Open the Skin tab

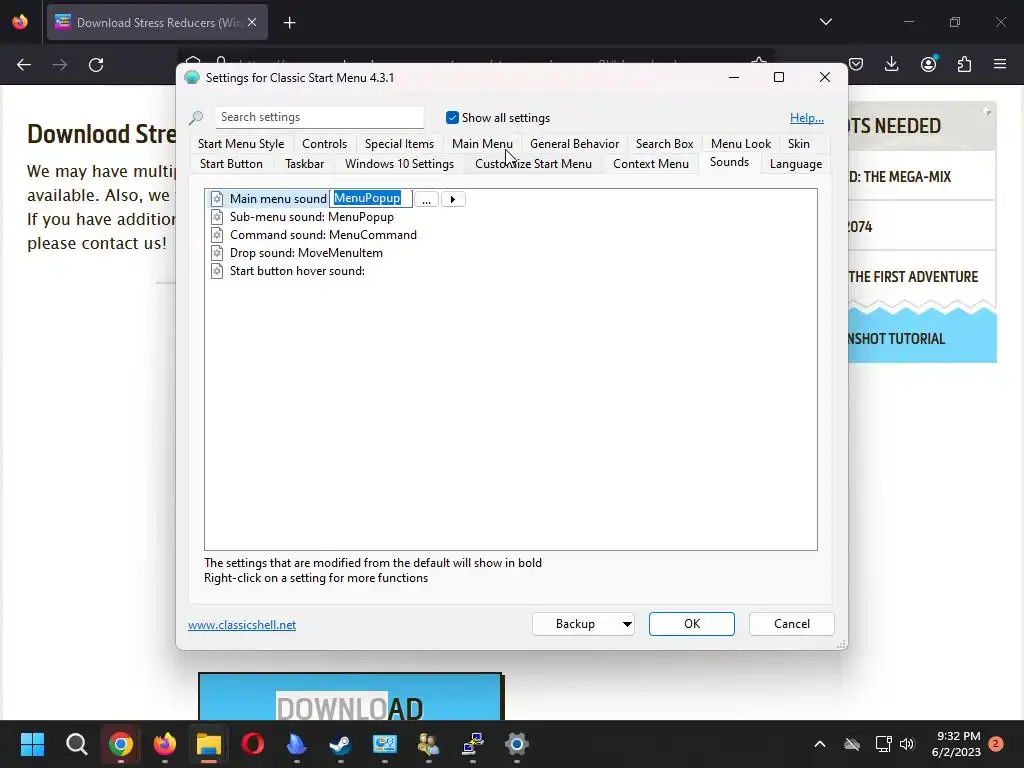(x=798, y=144)
